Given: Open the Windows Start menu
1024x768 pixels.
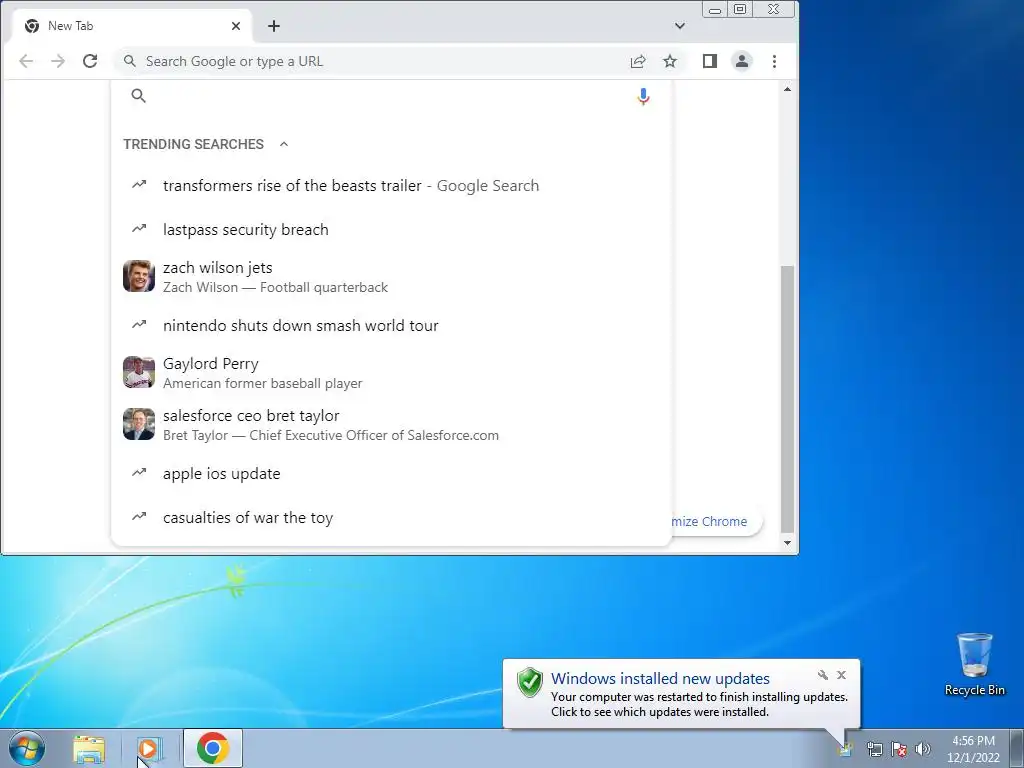Looking at the screenshot, I should [x=27, y=748].
